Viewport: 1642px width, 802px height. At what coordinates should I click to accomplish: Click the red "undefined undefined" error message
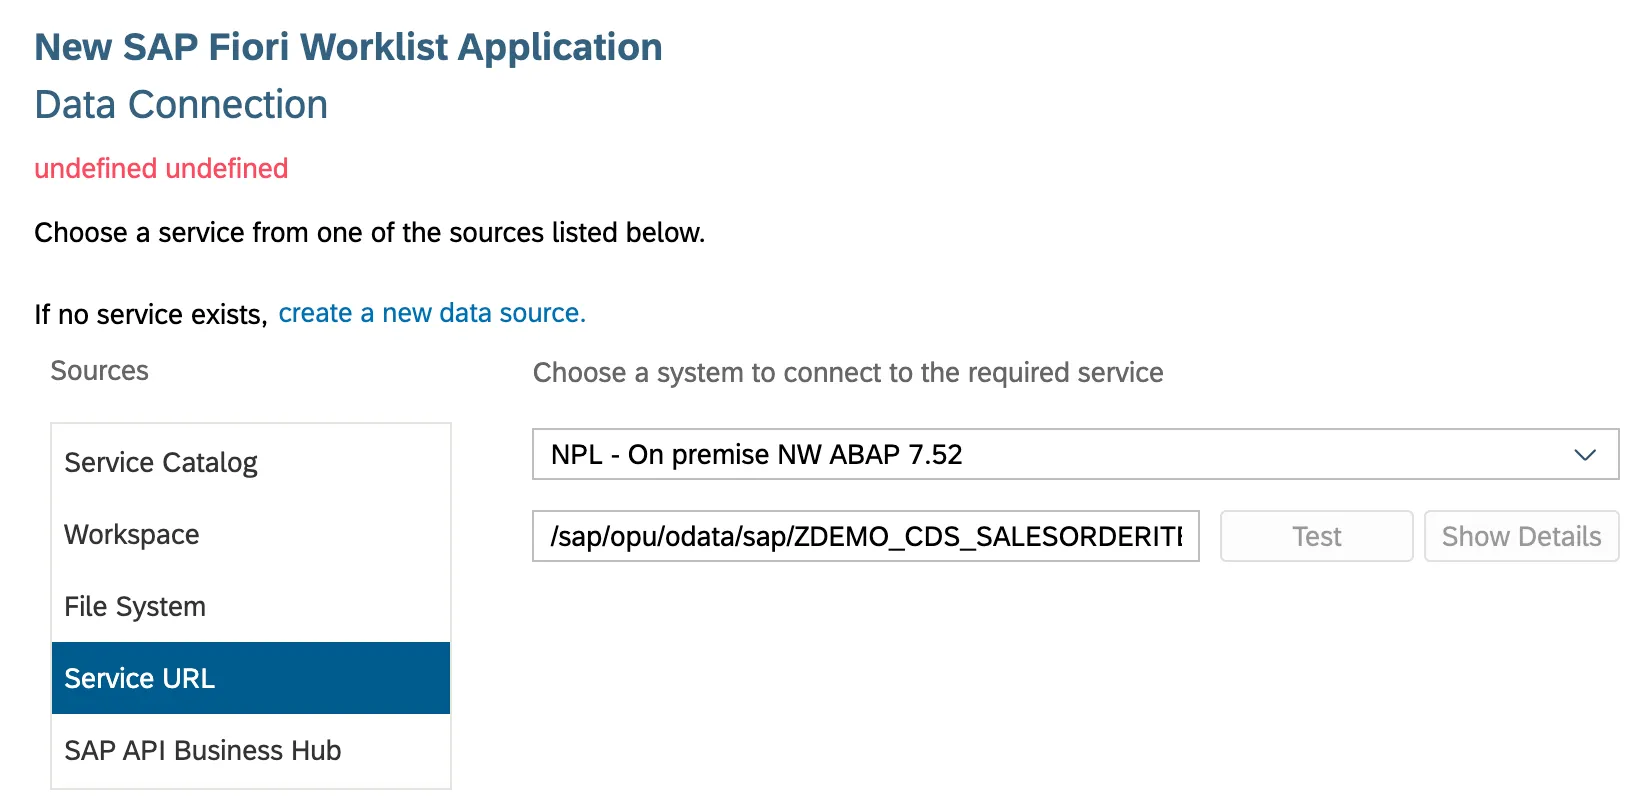click(x=161, y=169)
